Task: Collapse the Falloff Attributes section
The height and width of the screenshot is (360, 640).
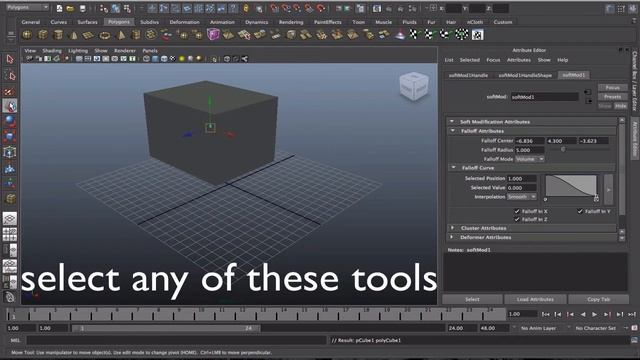Action: pyautogui.click(x=453, y=131)
